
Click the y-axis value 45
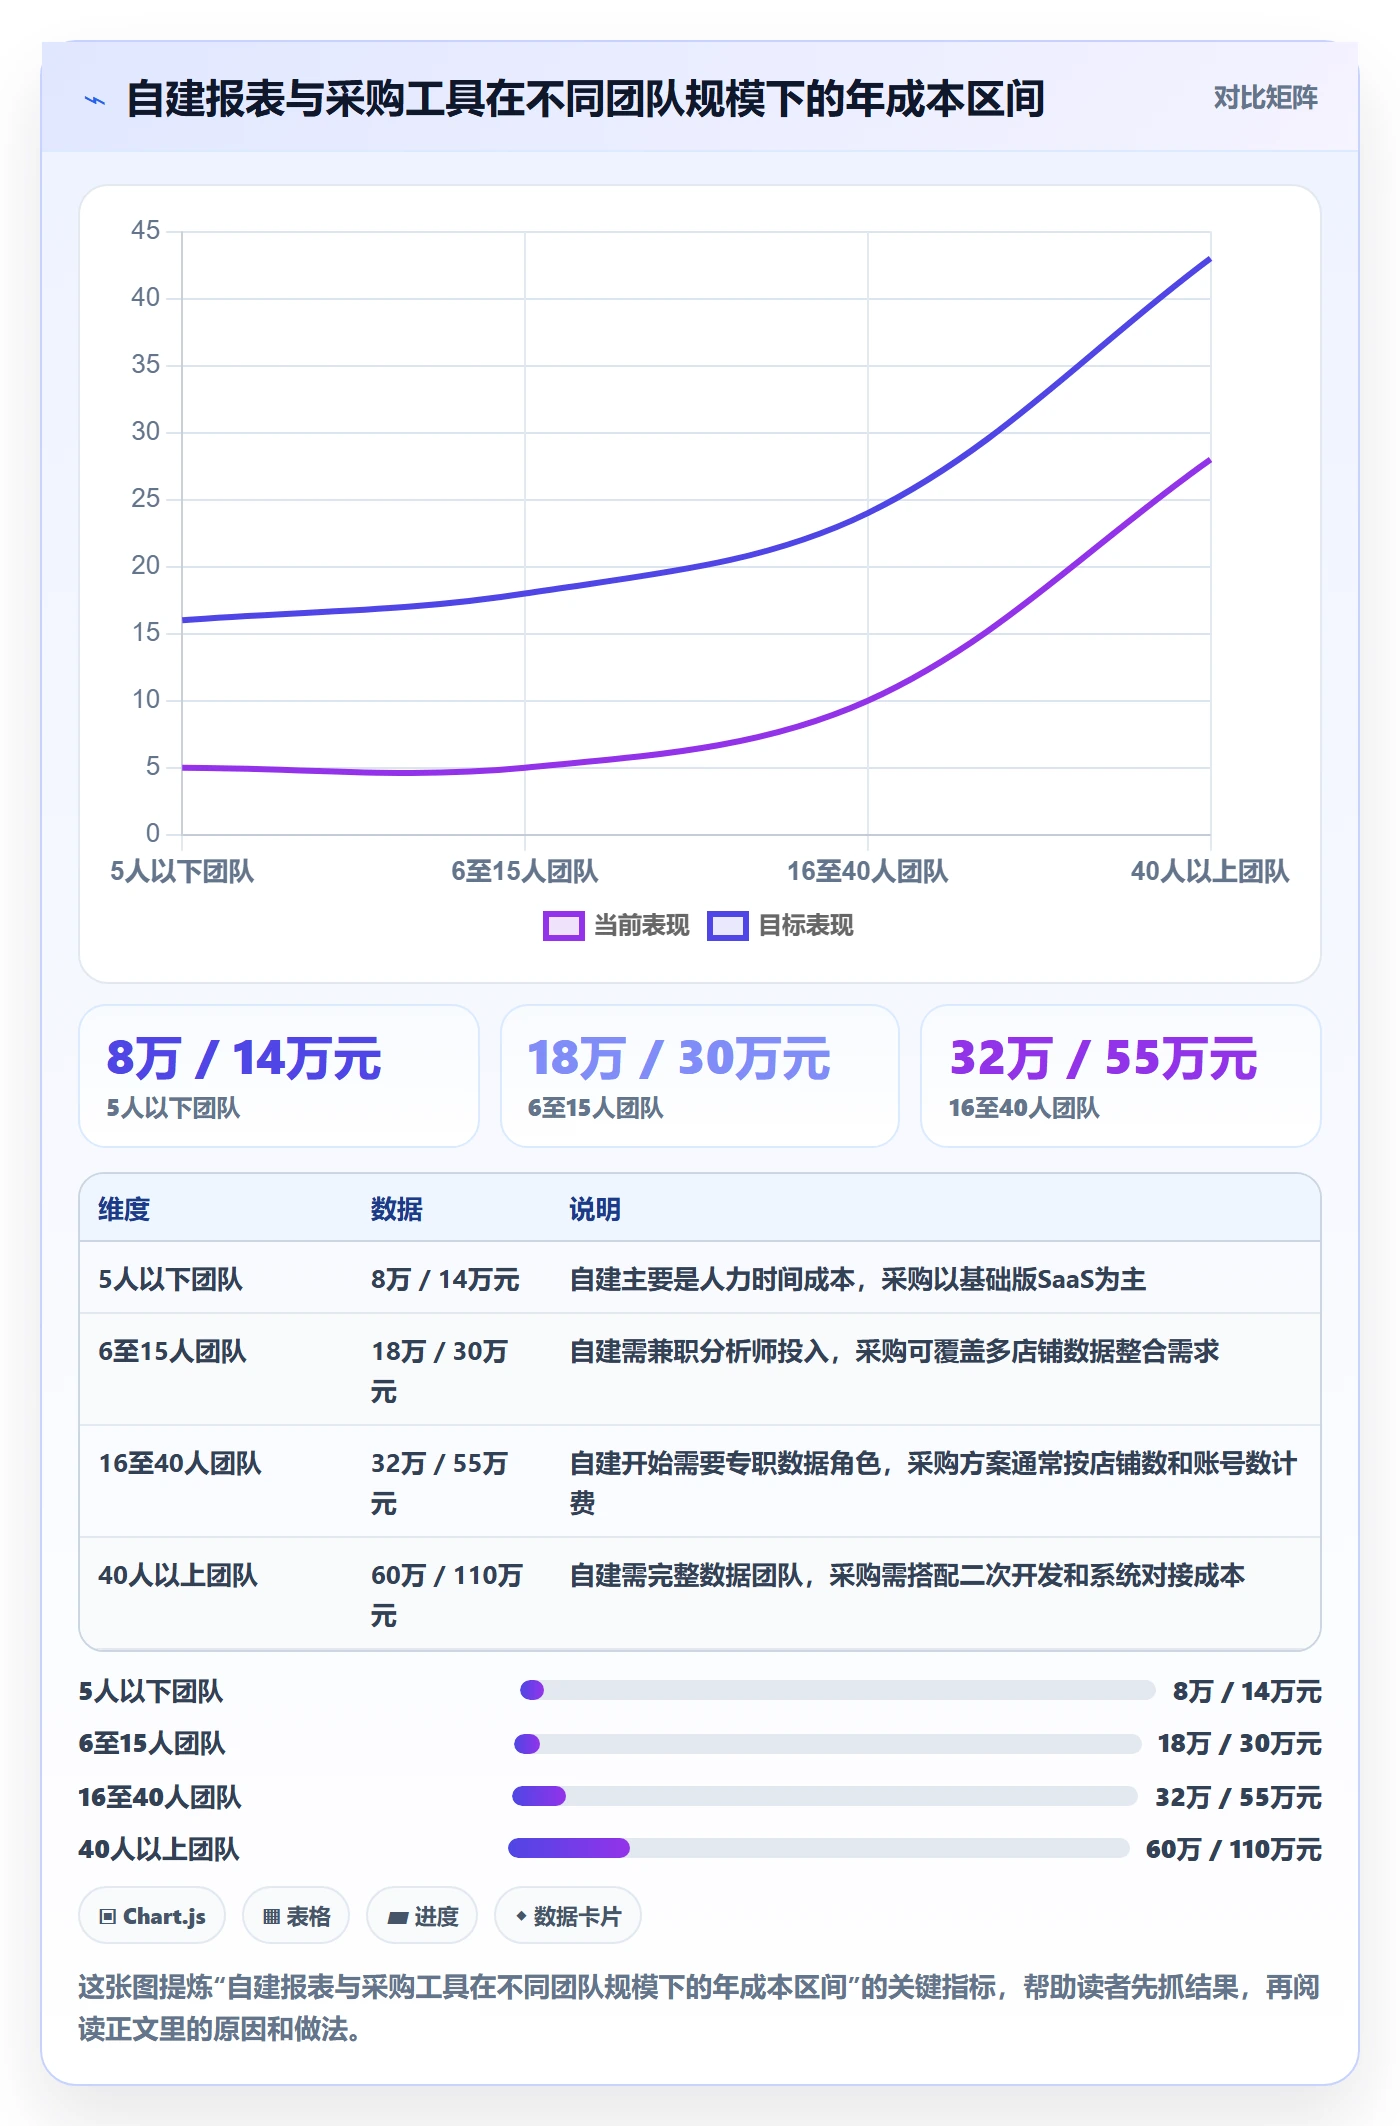click(x=146, y=231)
